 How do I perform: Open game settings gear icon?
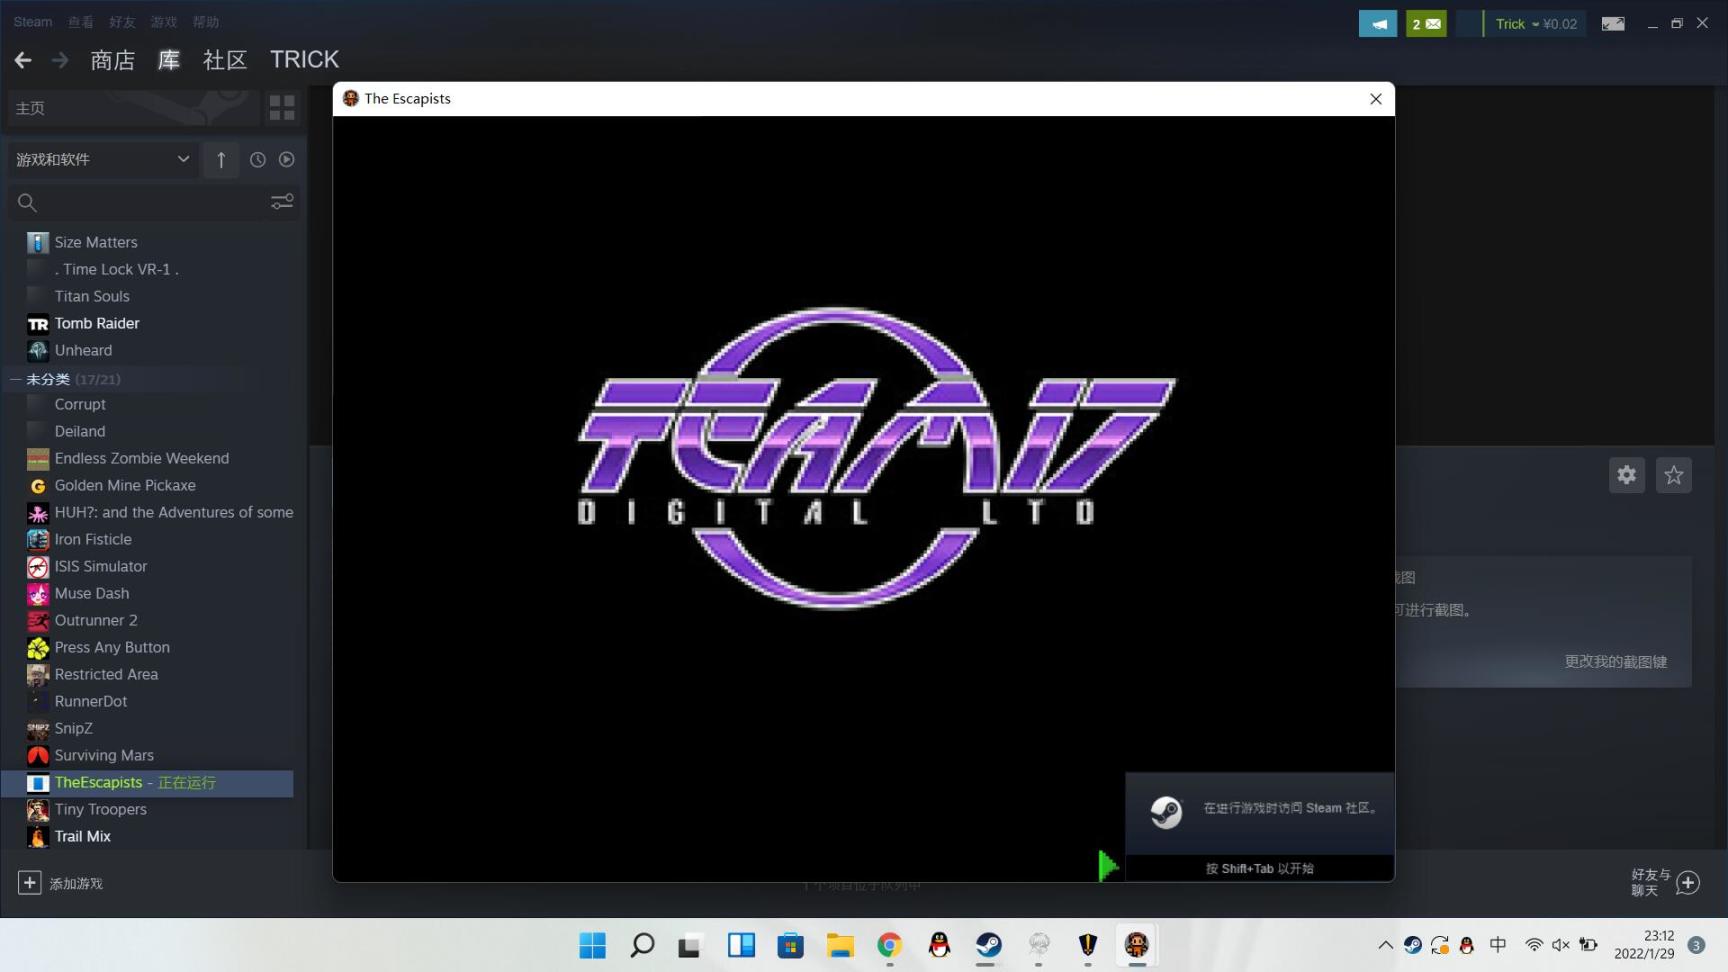[1627, 475]
